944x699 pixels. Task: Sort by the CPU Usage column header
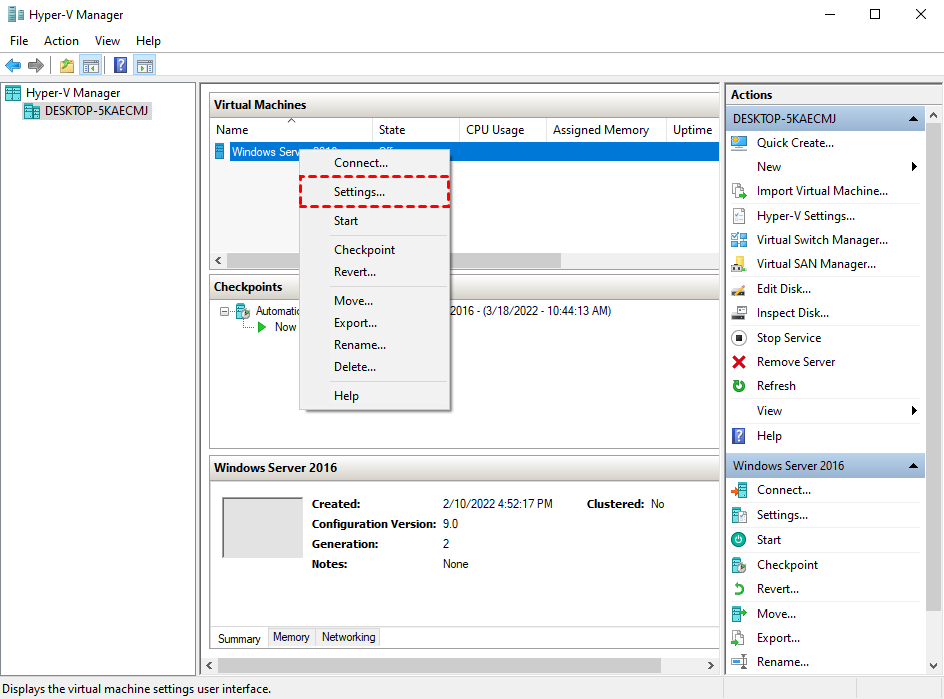pyautogui.click(x=495, y=130)
